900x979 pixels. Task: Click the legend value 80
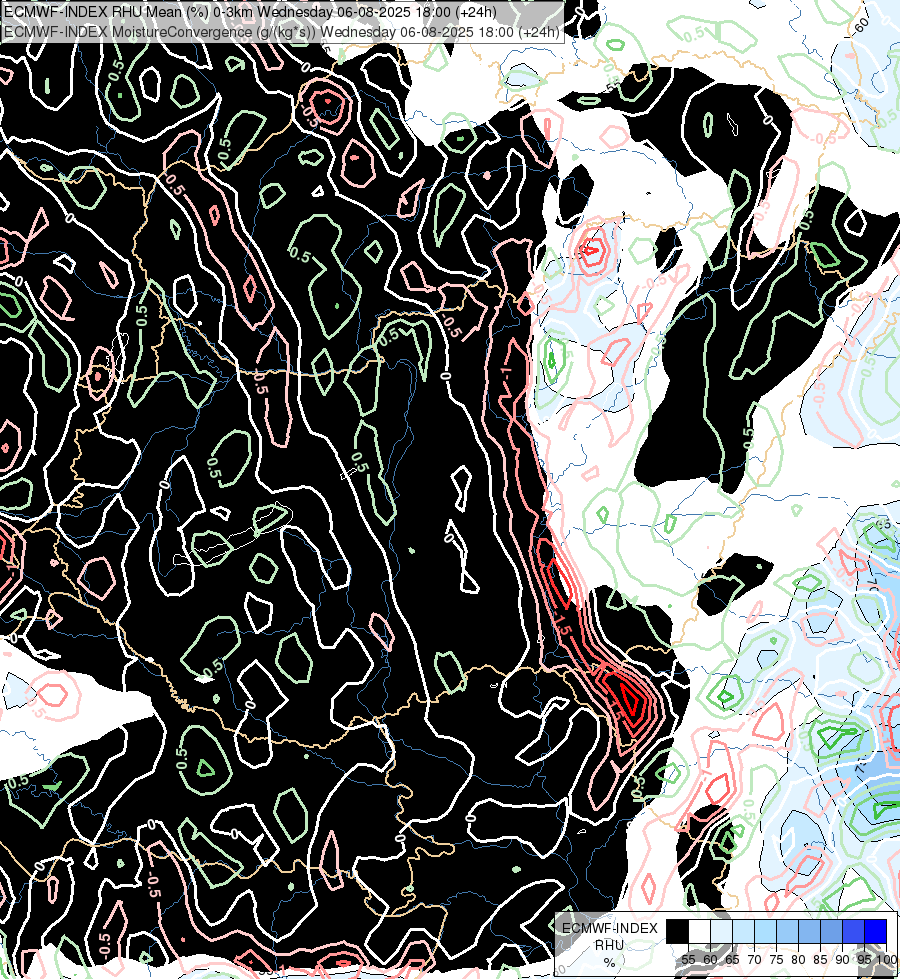coord(798,960)
